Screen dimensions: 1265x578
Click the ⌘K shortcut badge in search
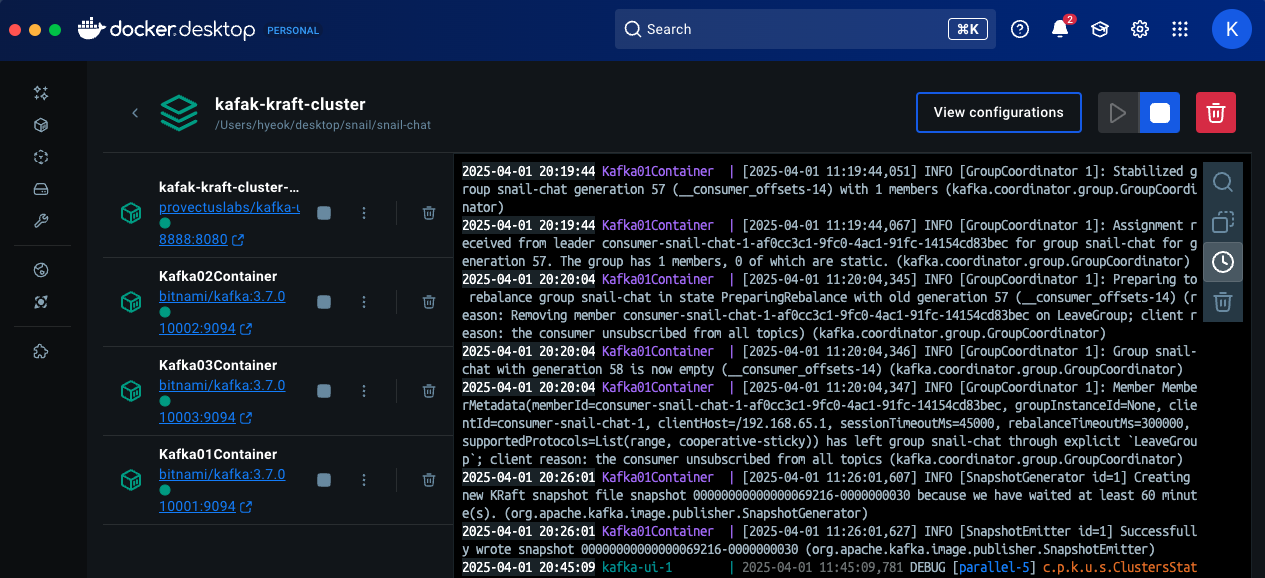pos(967,29)
